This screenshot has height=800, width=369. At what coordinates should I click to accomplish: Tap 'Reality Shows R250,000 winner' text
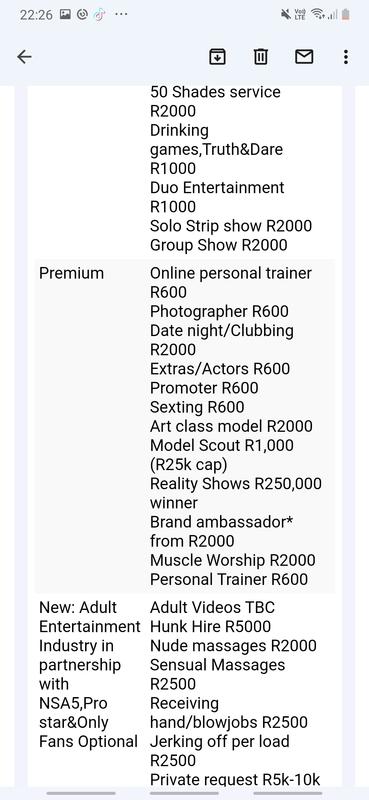[x=236, y=493]
